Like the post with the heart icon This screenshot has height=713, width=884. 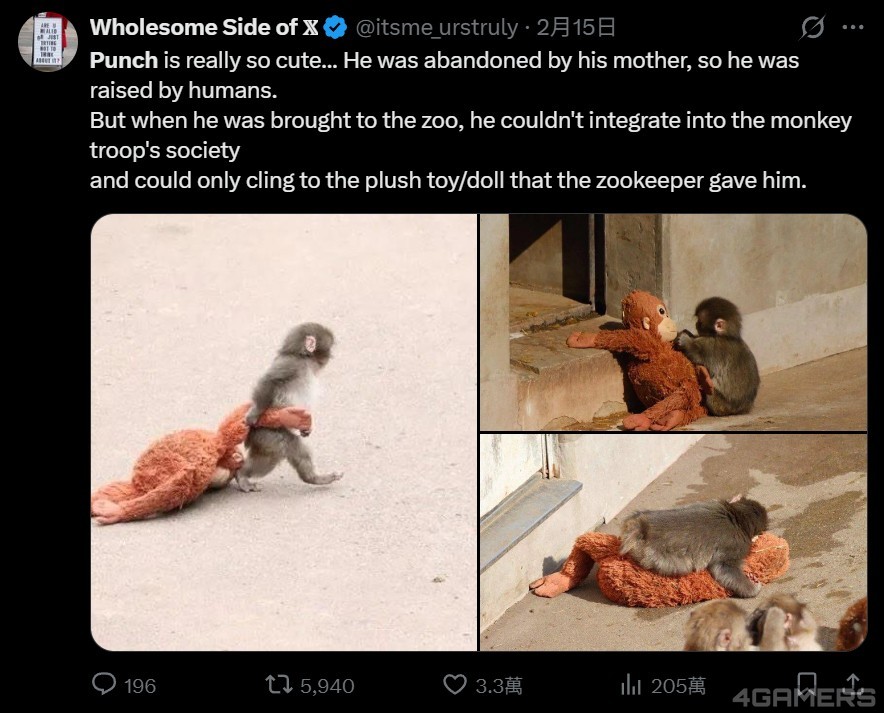455,684
